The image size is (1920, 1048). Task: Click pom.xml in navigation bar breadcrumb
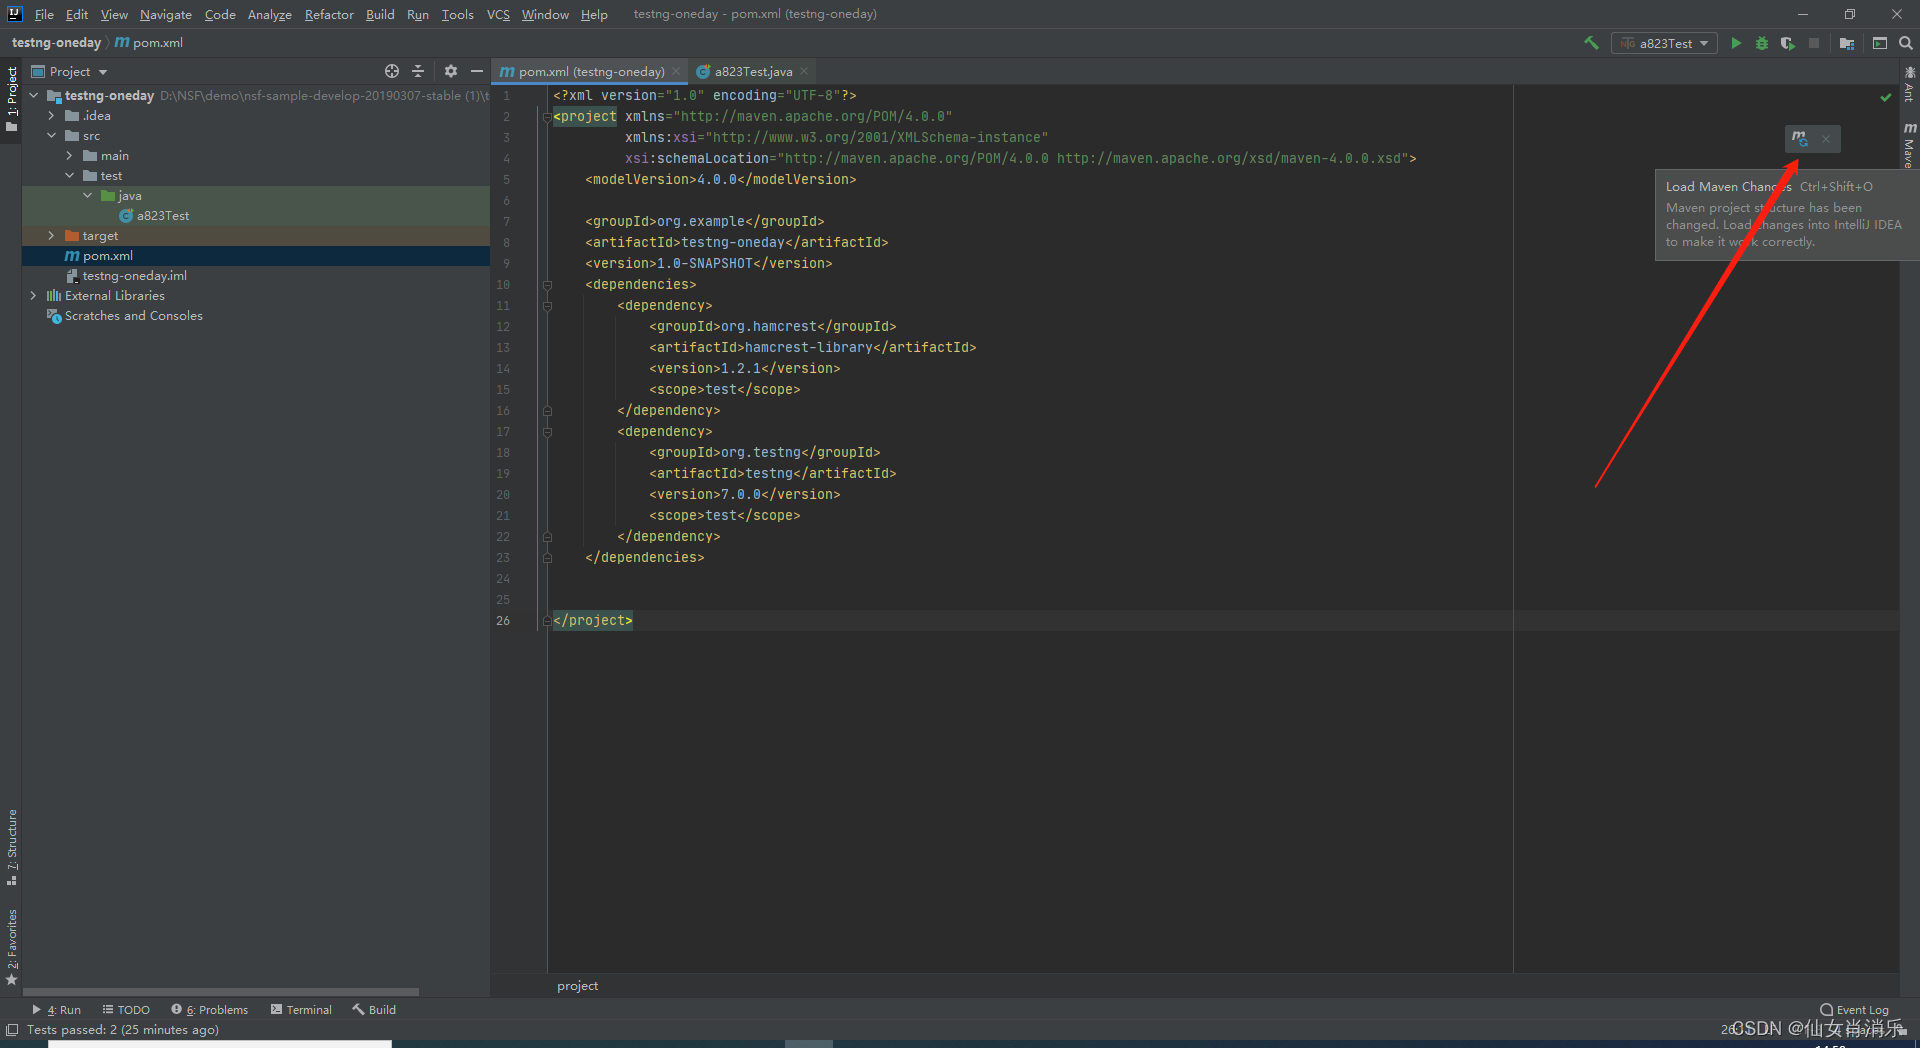click(149, 43)
